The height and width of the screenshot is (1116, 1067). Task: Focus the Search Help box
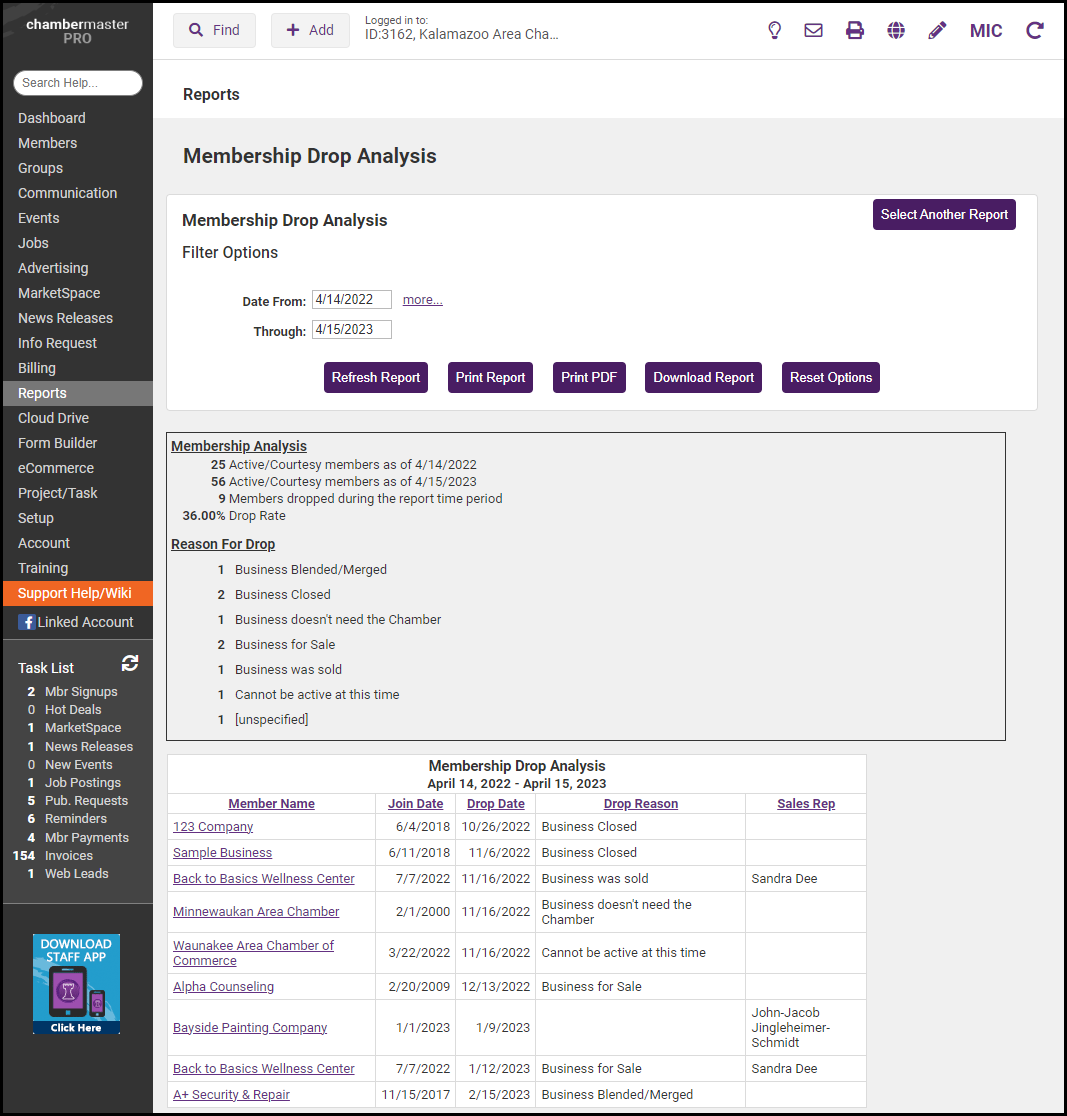pyautogui.click(x=78, y=83)
